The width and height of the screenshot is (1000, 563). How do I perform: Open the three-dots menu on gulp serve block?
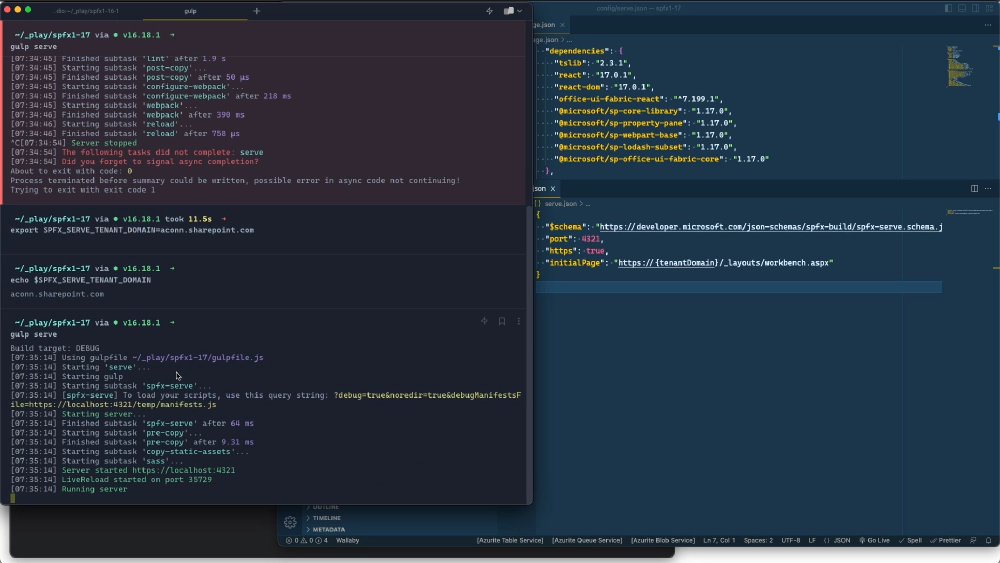tap(518, 321)
